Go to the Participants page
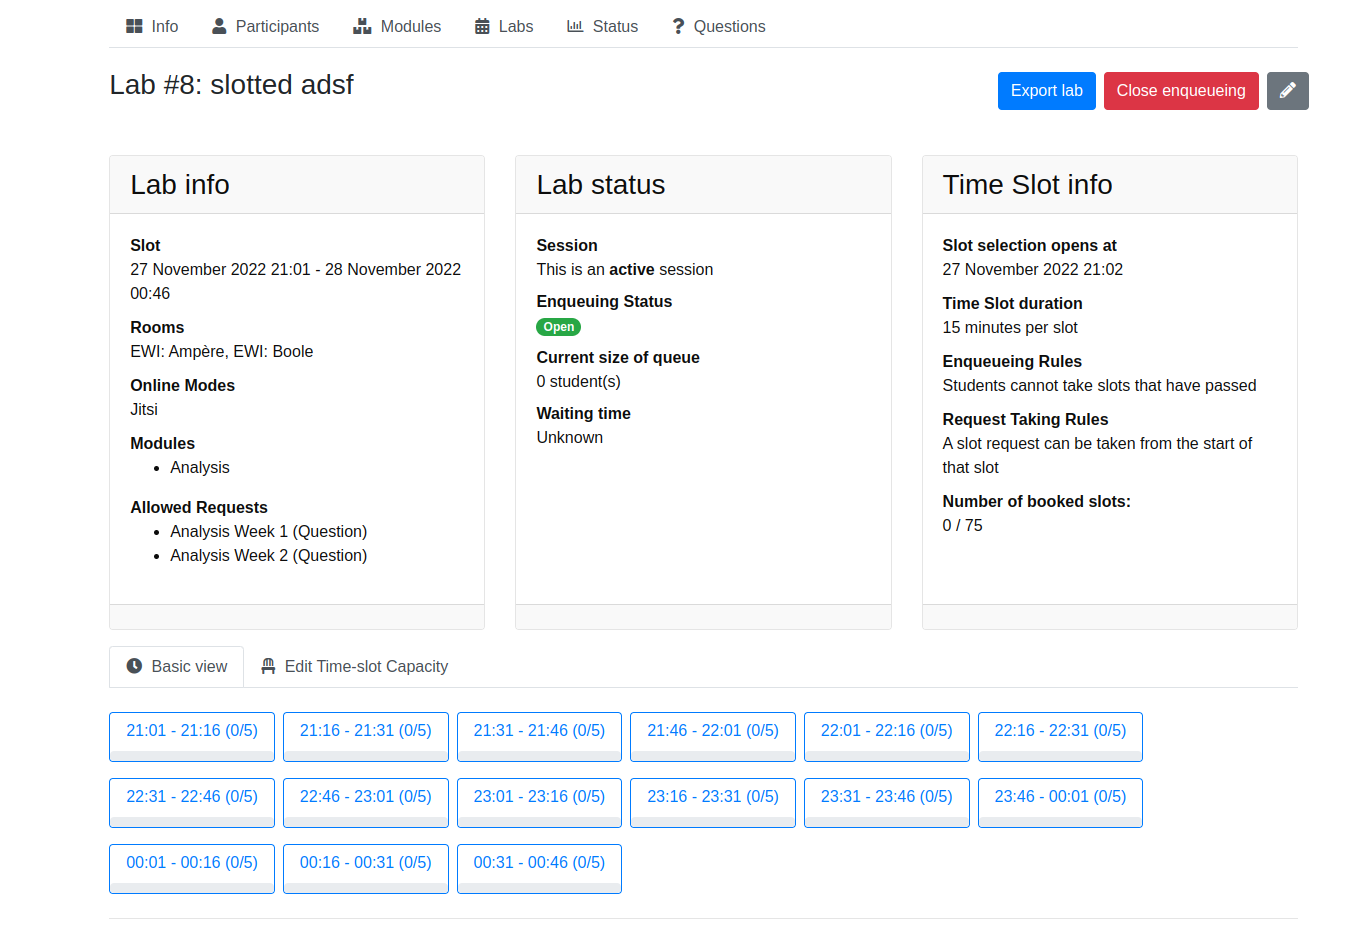1372x926 pixels. point(265,26)
